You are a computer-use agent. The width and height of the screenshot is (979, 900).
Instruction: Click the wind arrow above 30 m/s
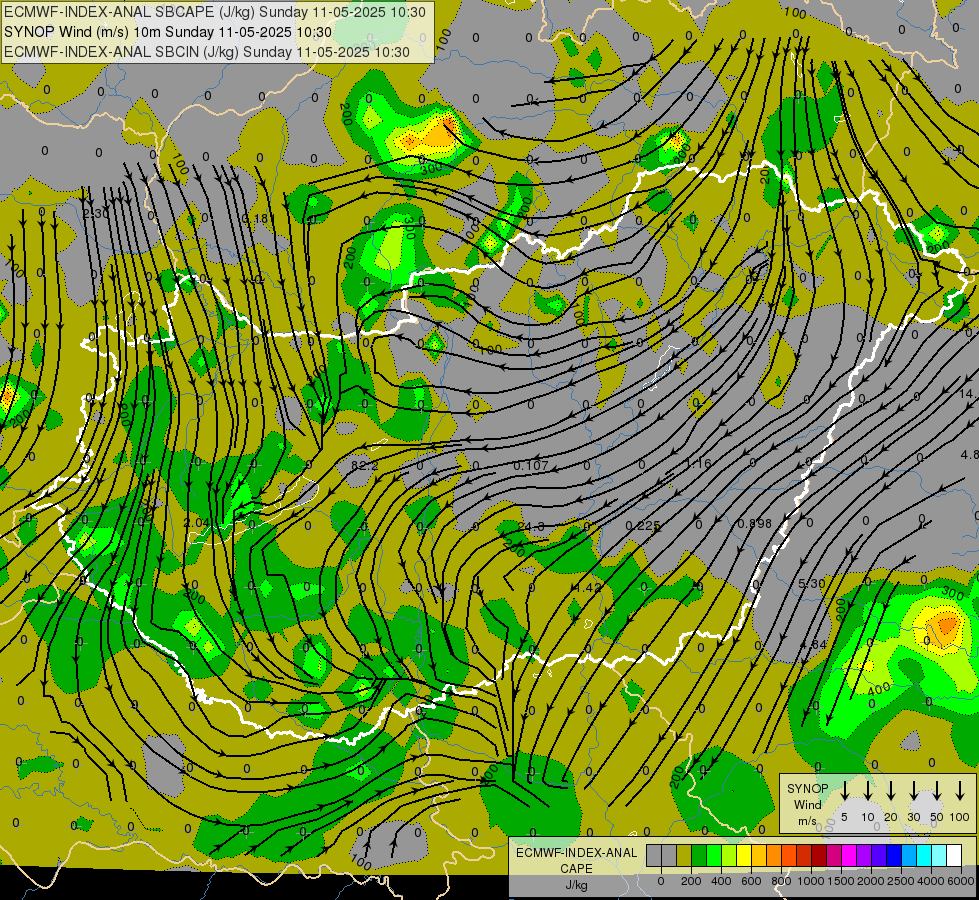(x=913, y=791)
